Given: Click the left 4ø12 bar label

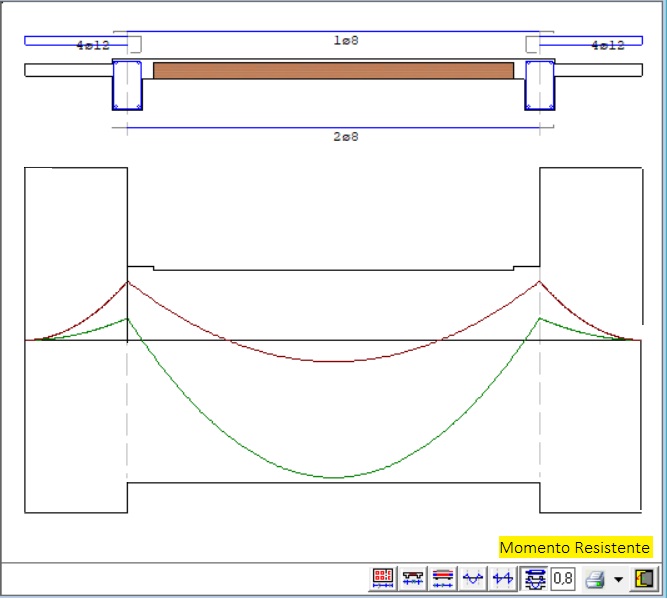Looking at the screenshot, I should pos(93,45).
